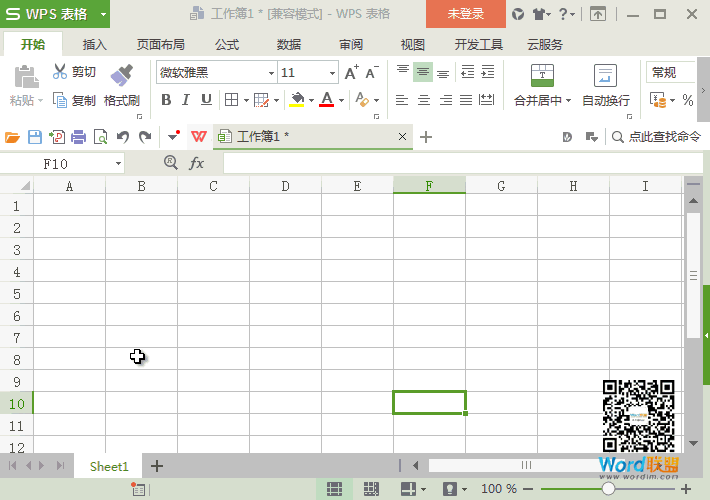
Task: Switch to the 数据 (Data) tab
Action: click(x=288, y=44)
